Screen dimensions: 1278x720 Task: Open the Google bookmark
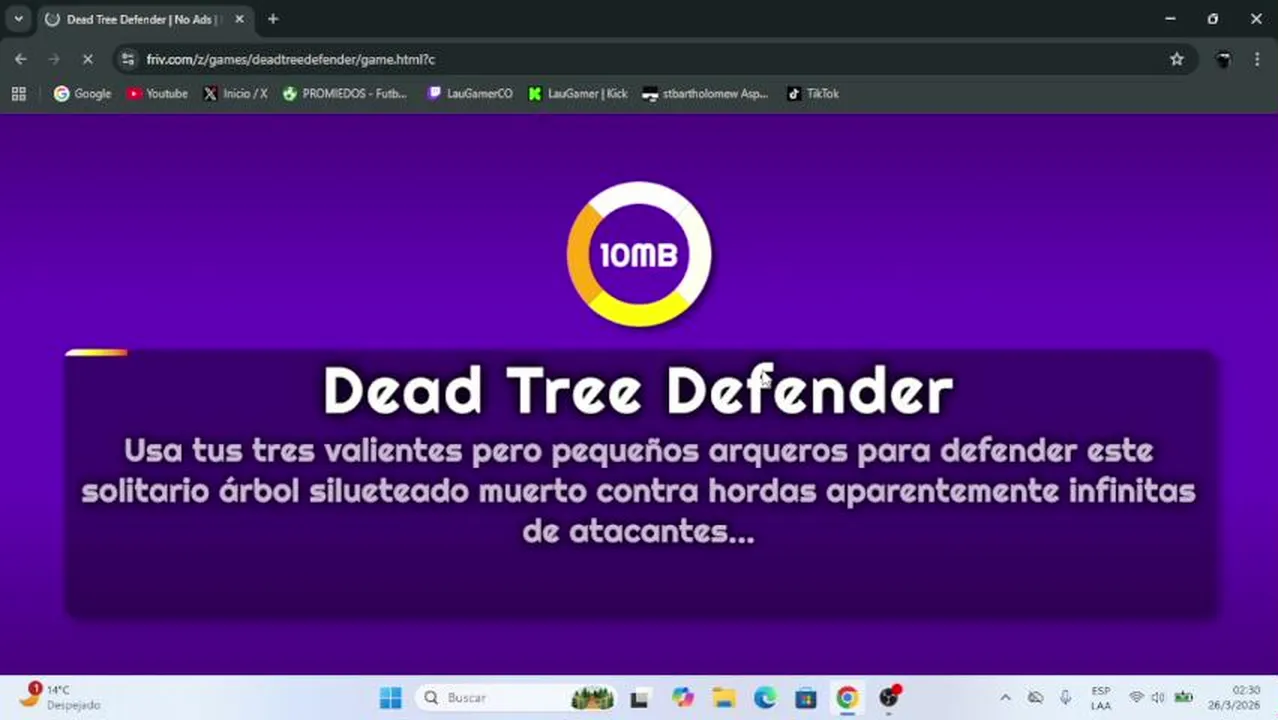point(82,93)
